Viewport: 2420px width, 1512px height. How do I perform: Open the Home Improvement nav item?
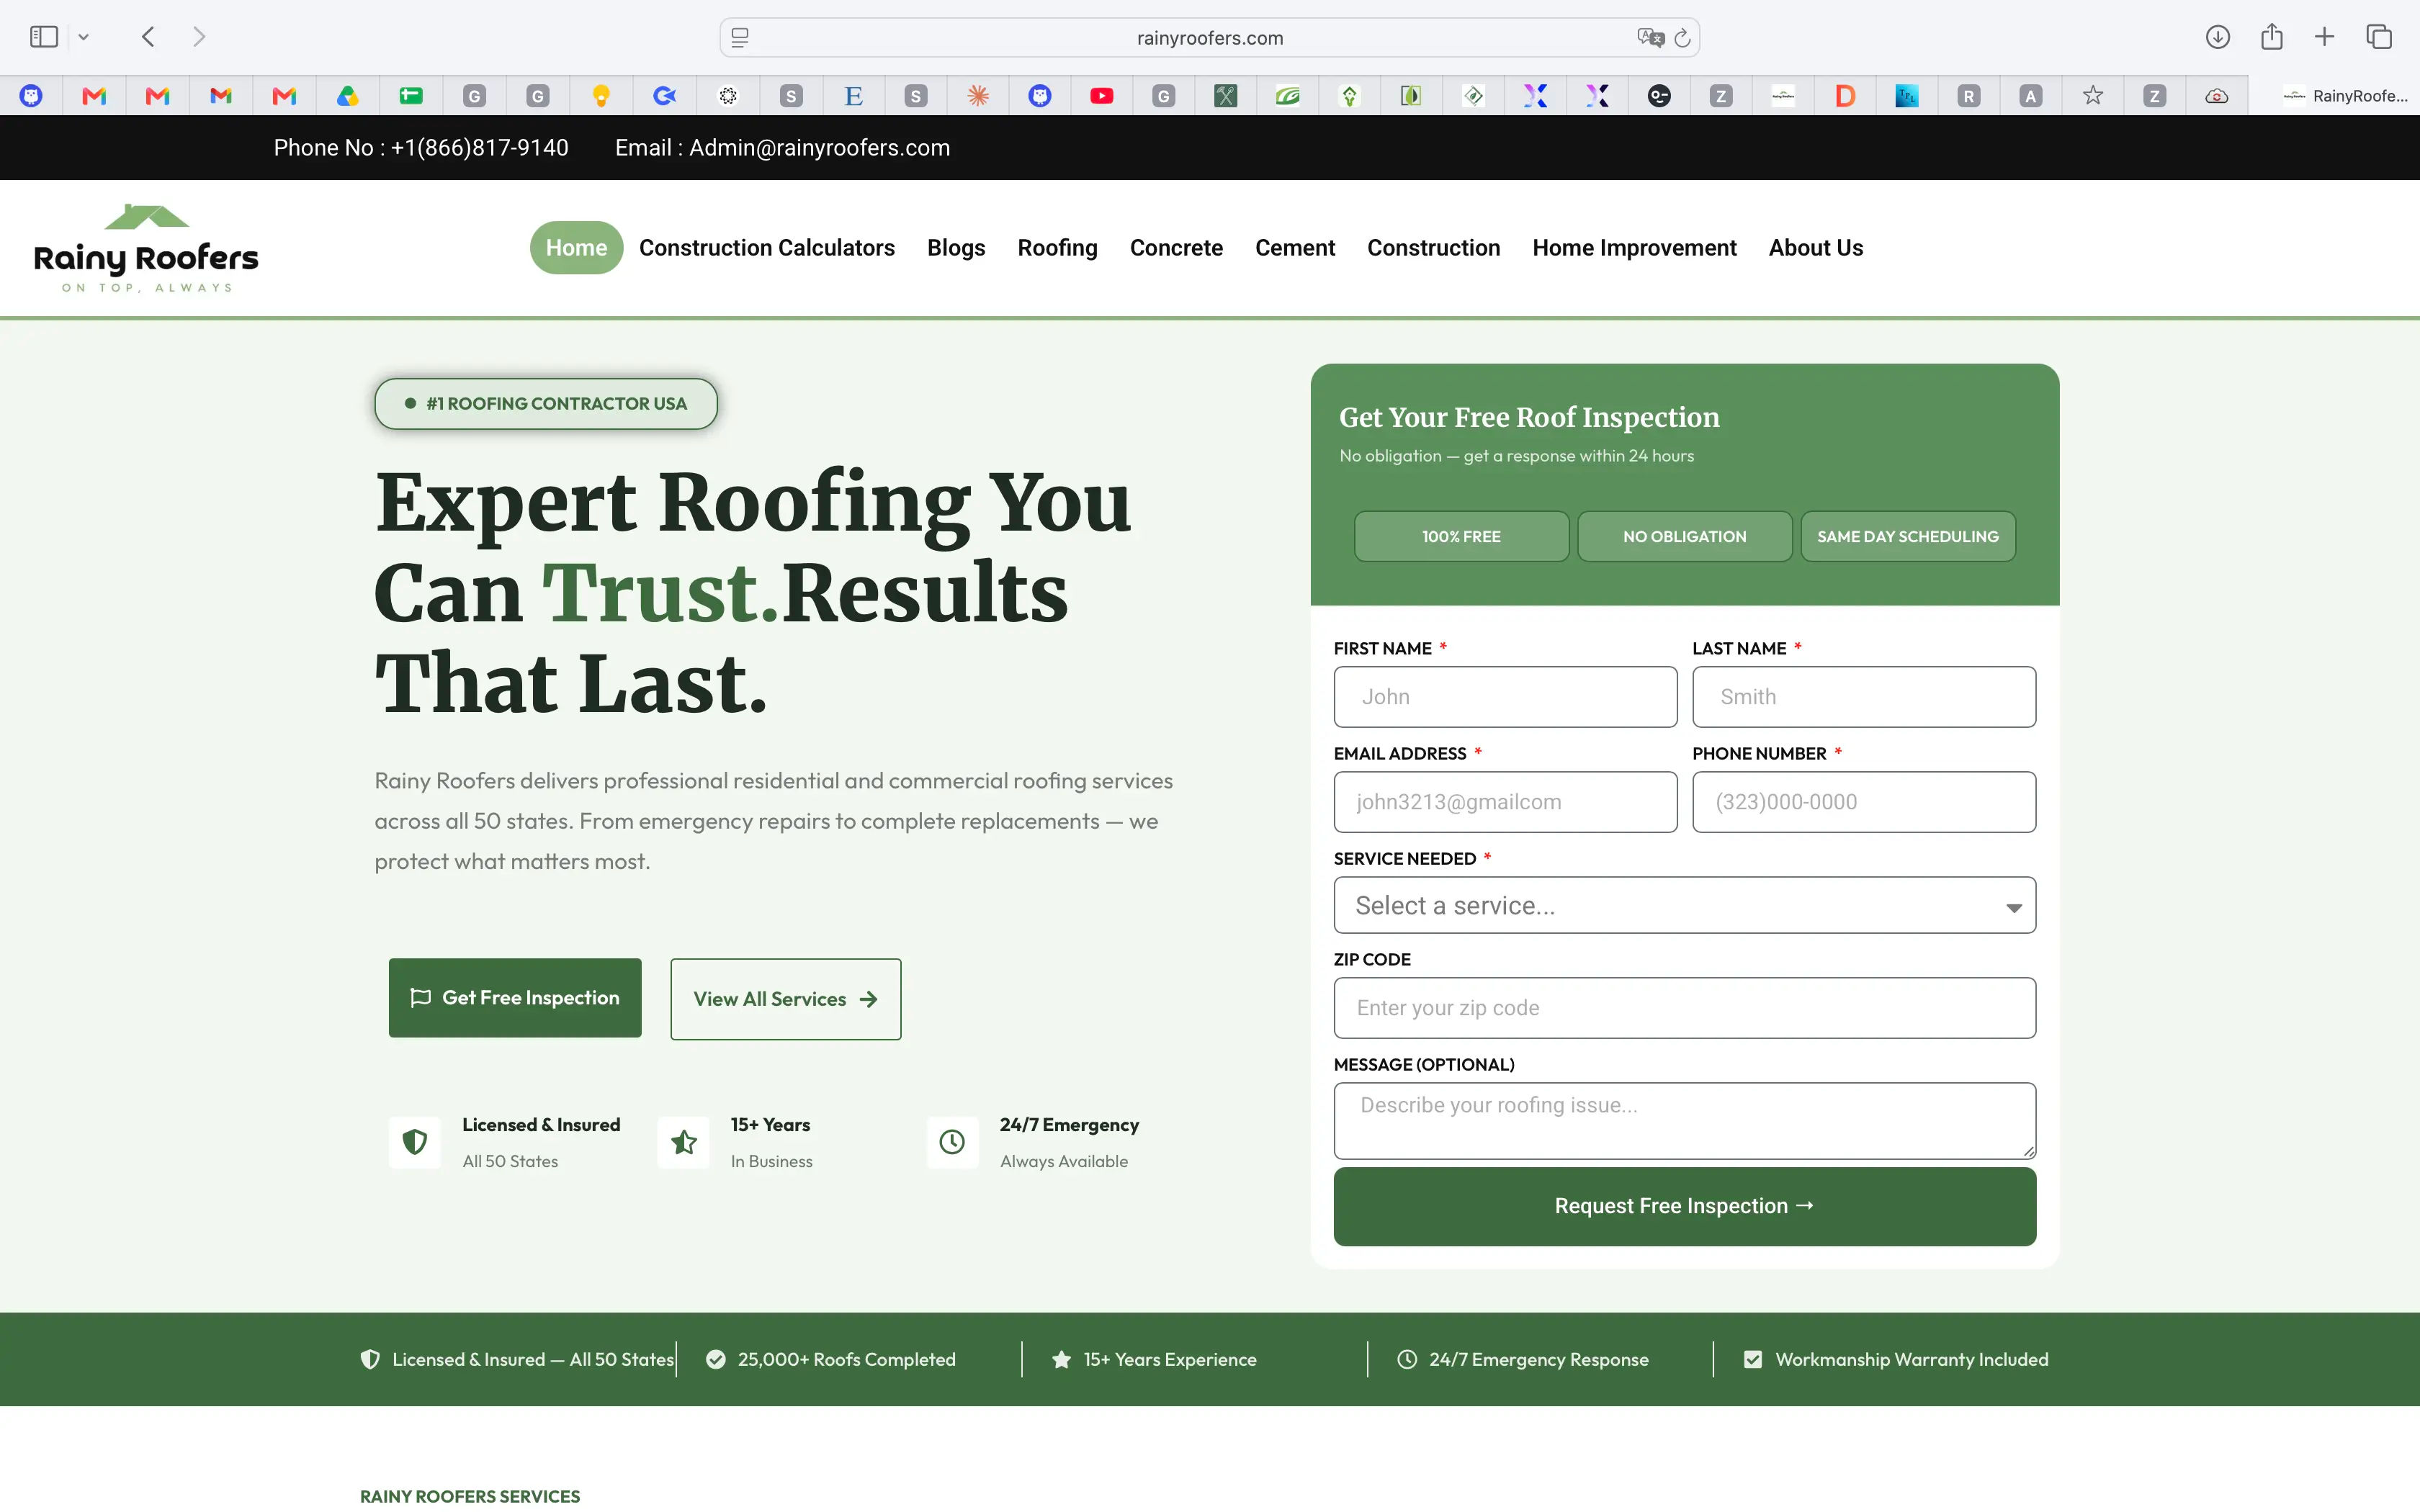pos(1634,248)
